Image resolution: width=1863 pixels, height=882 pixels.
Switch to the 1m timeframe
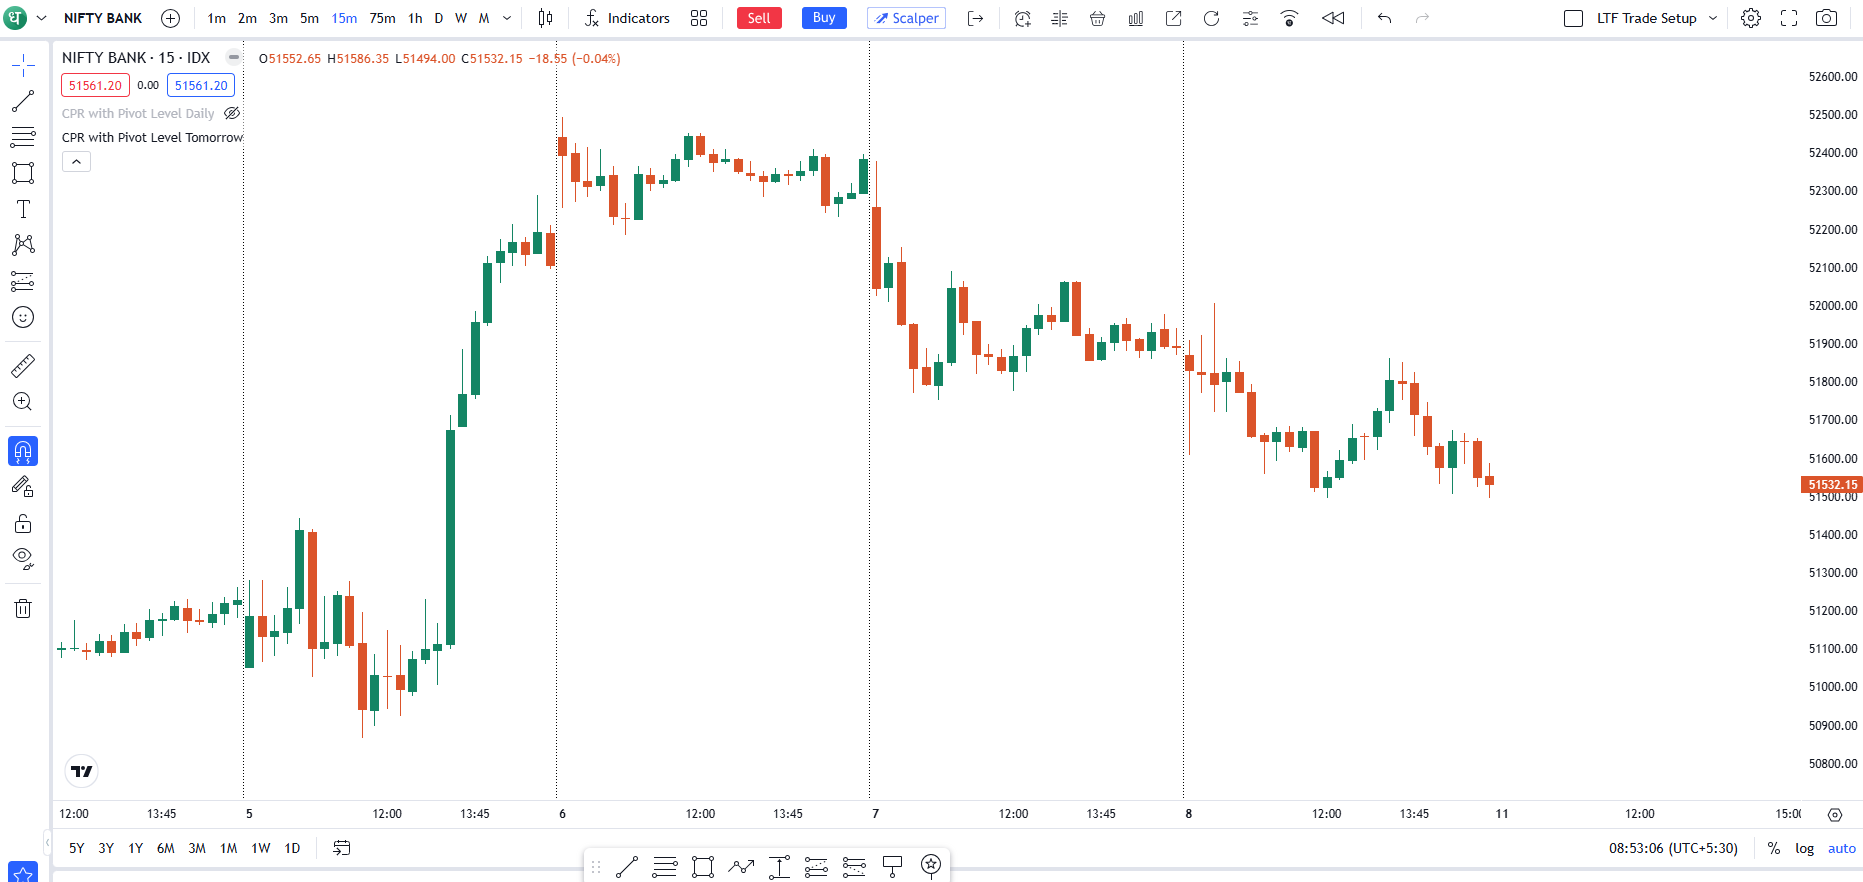pyautogui.click(x=216, y=18)
